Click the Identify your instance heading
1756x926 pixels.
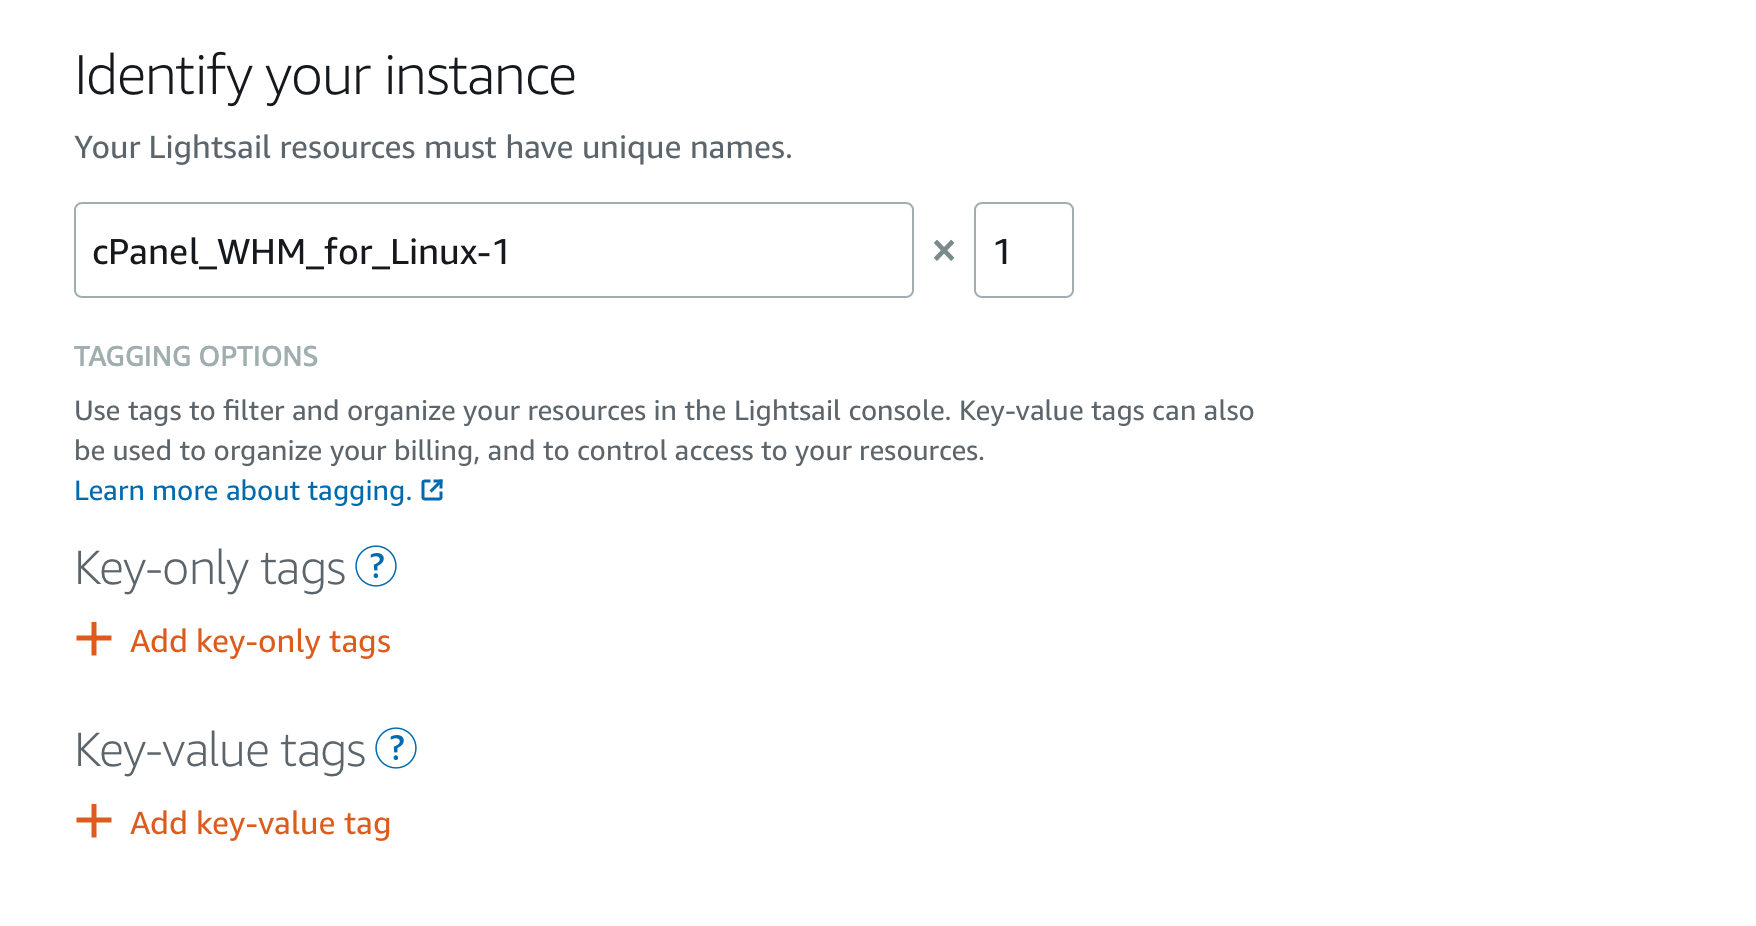[325, 76]
